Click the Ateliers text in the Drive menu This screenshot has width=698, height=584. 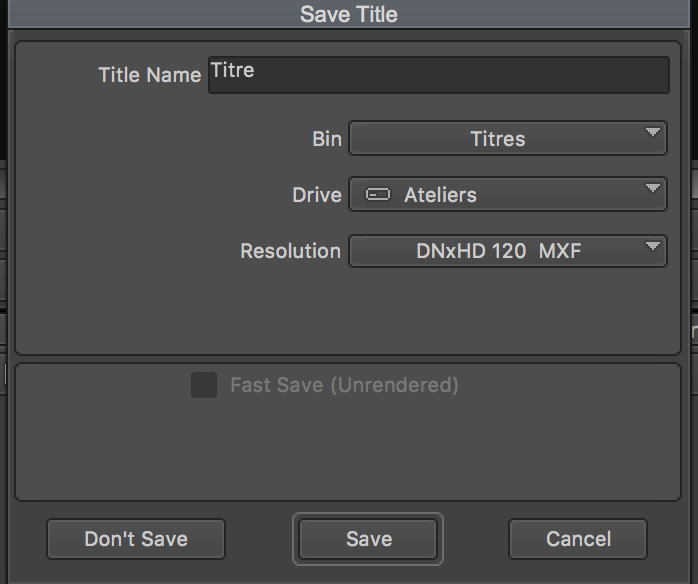[x=440, y=195]
